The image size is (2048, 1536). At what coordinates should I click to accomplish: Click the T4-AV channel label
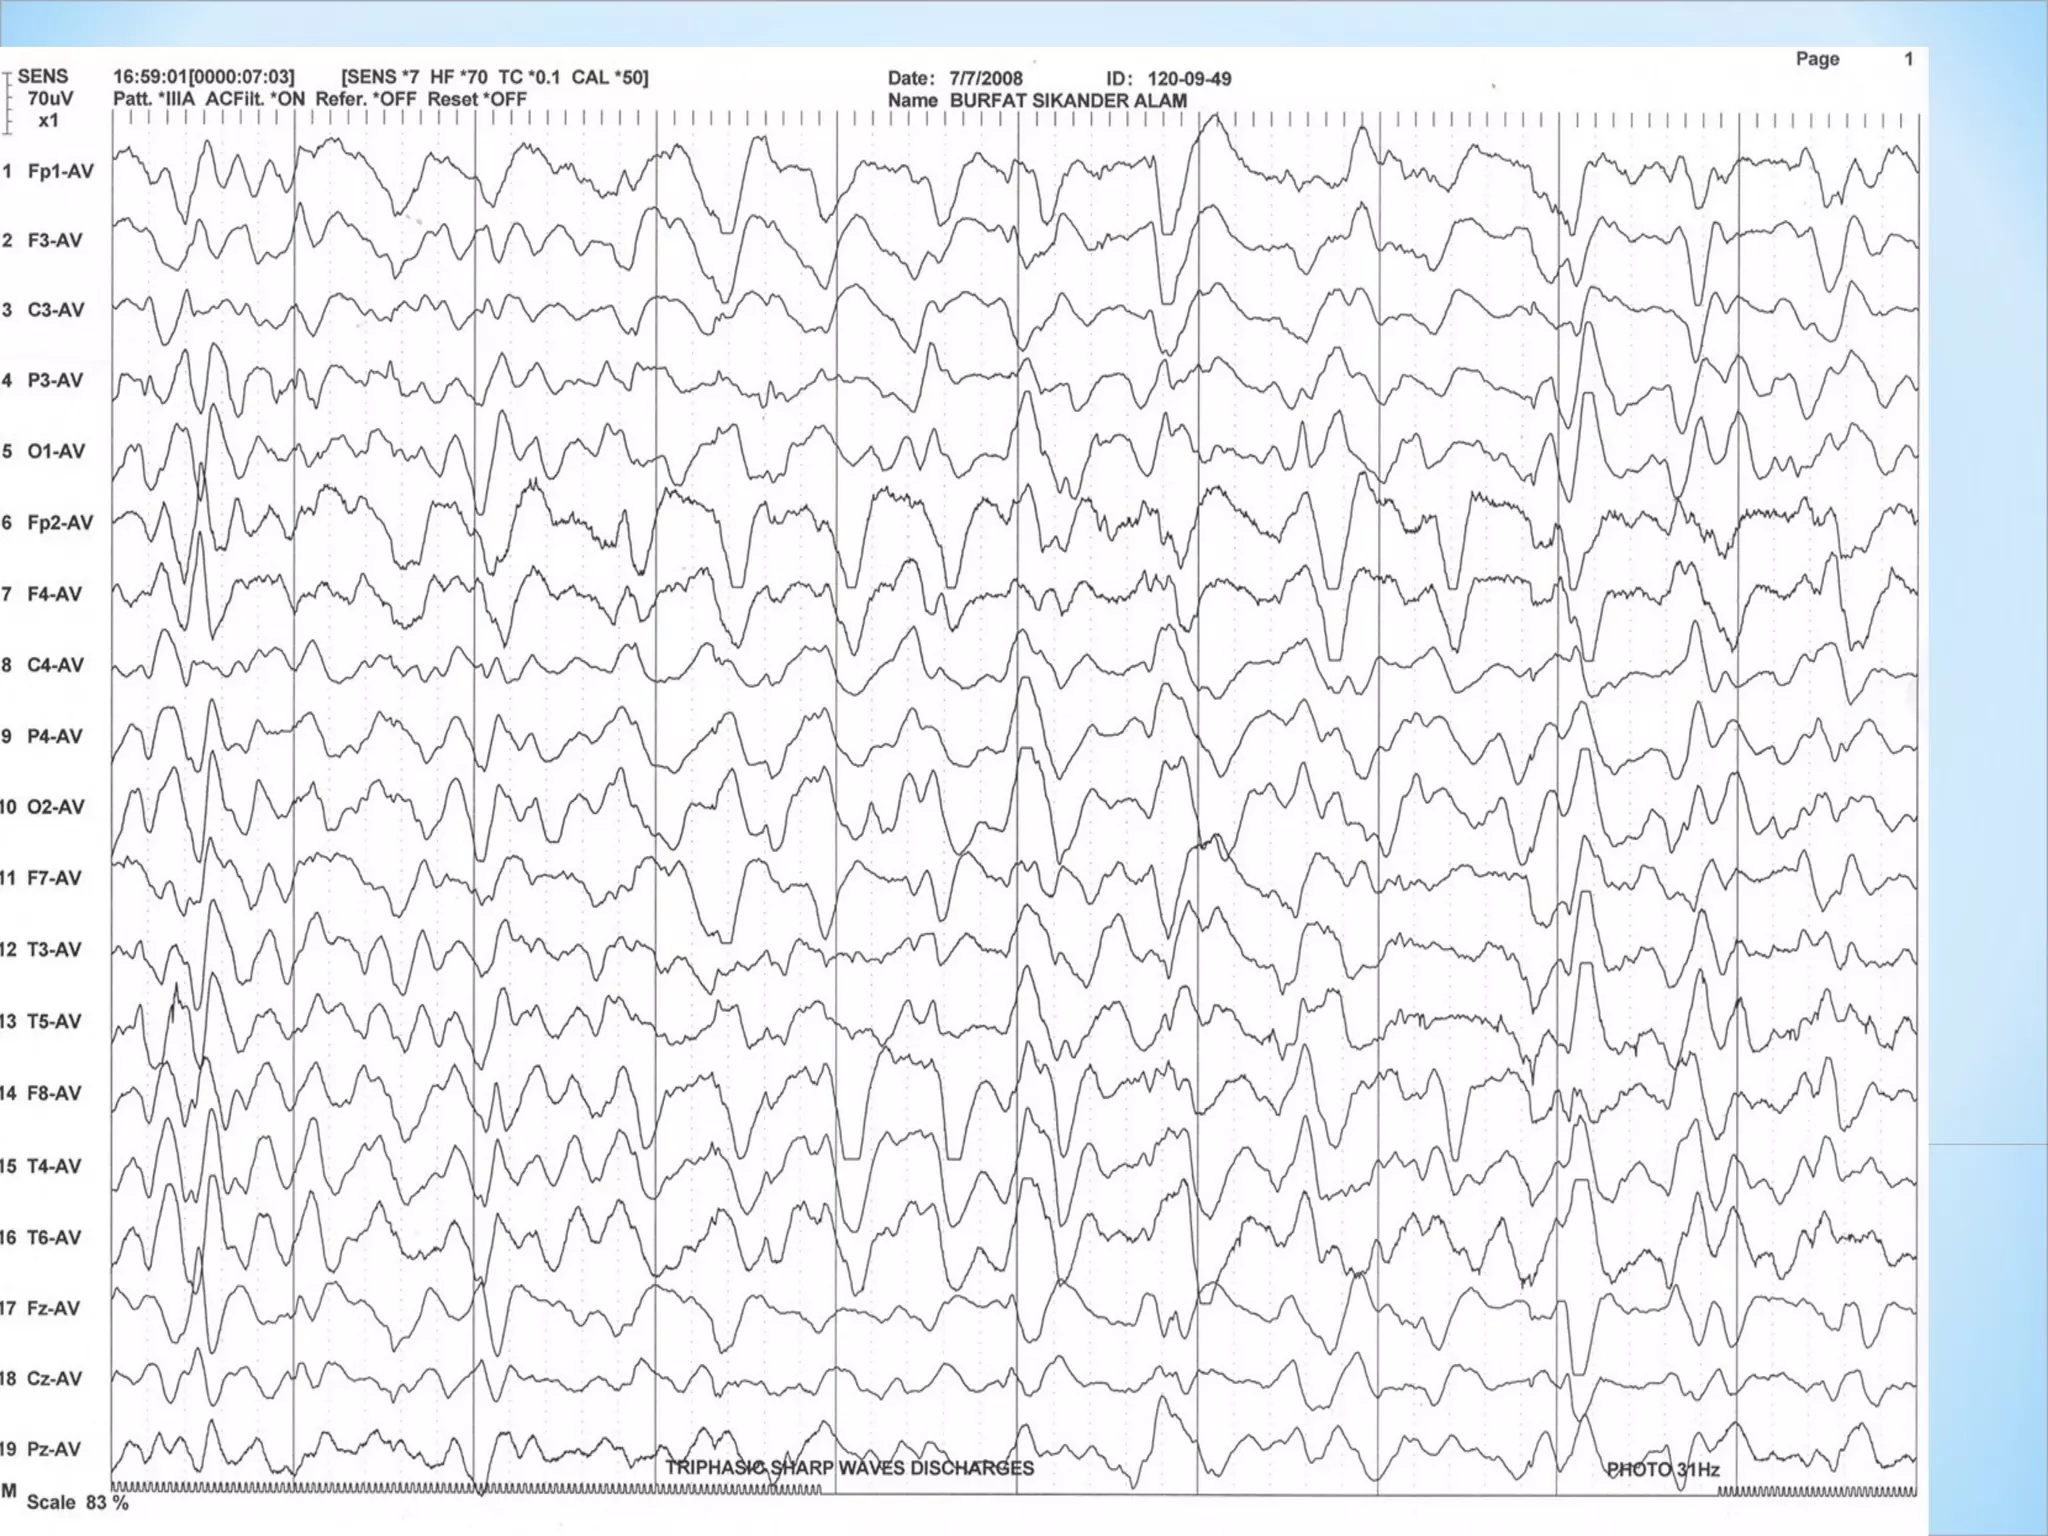coord(54,1166)
